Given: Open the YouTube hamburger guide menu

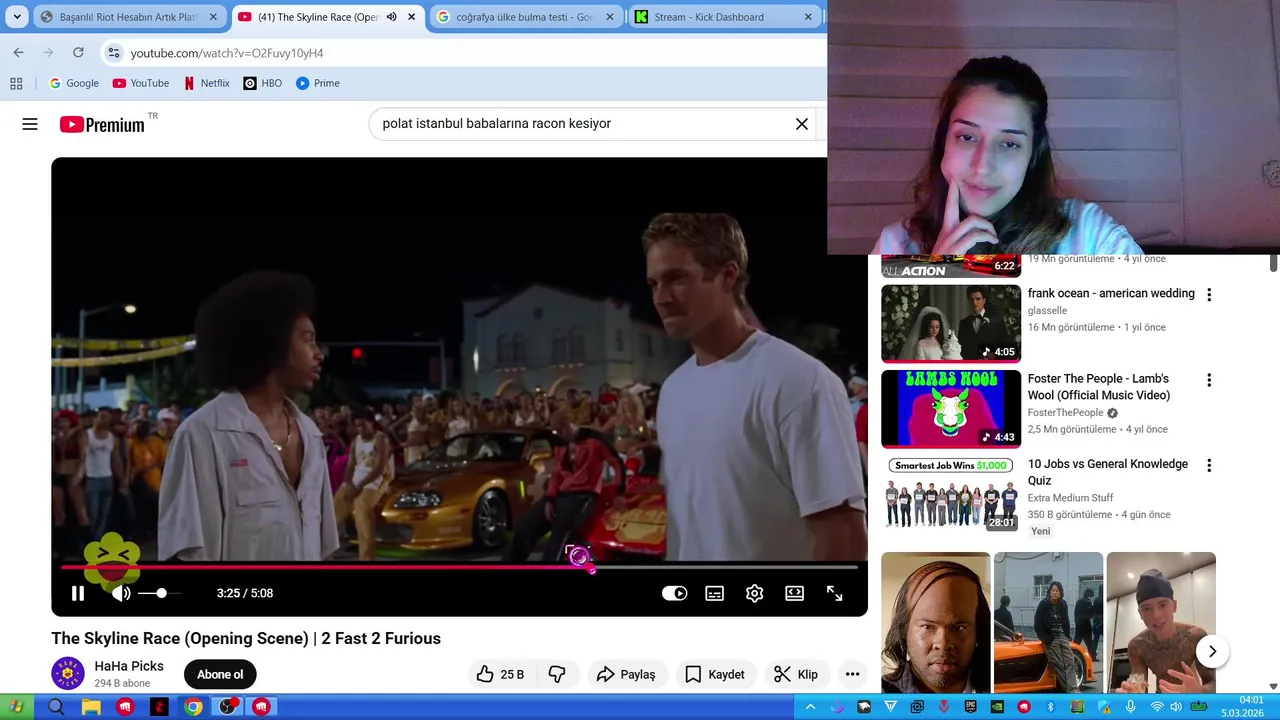Looking at the screenshot, I should coord(30,124).
